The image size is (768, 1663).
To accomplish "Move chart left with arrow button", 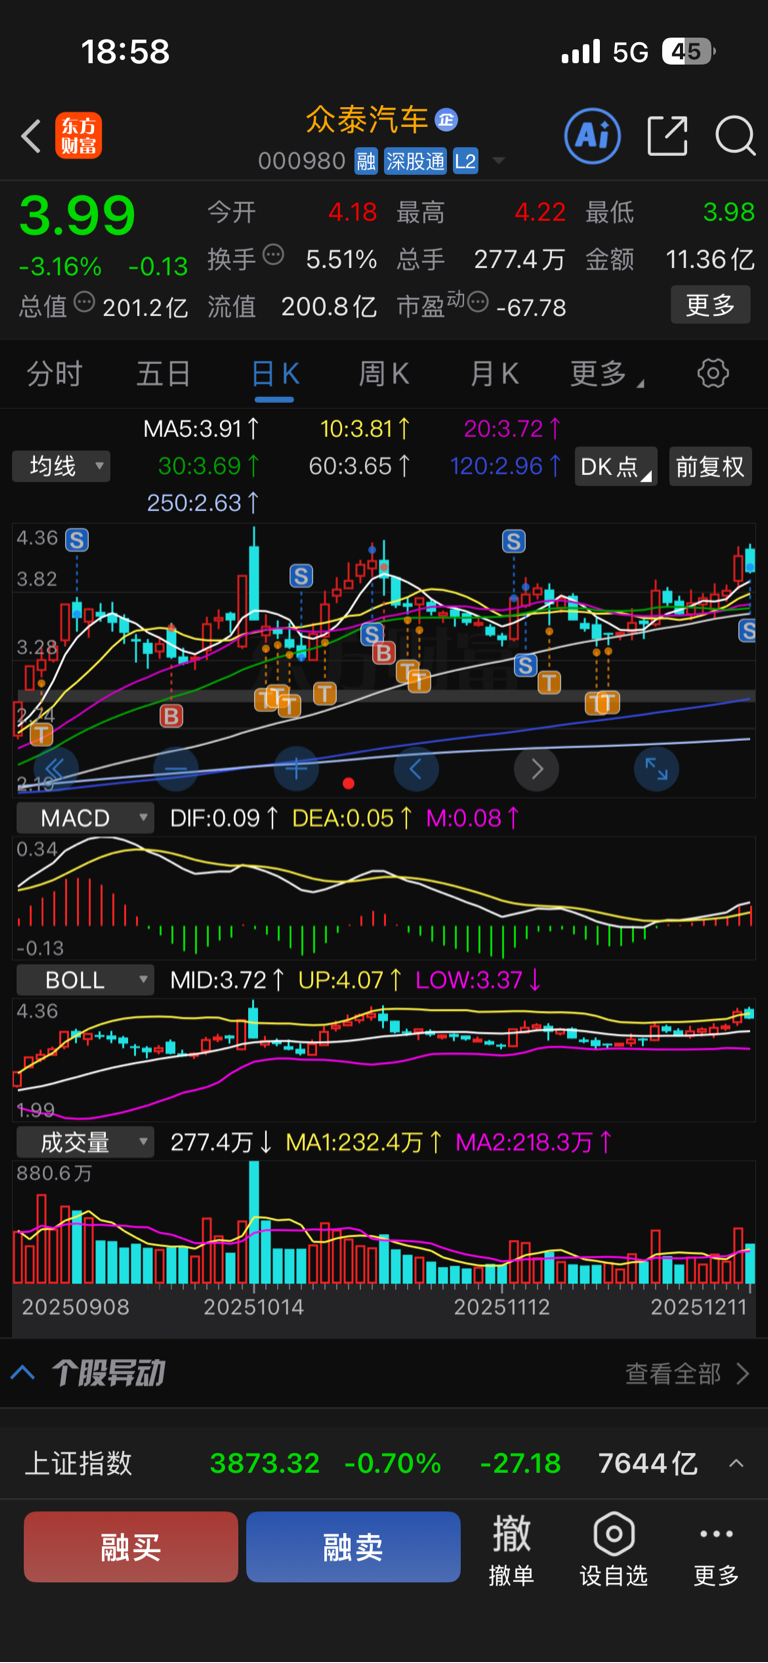I will point(416,769).
